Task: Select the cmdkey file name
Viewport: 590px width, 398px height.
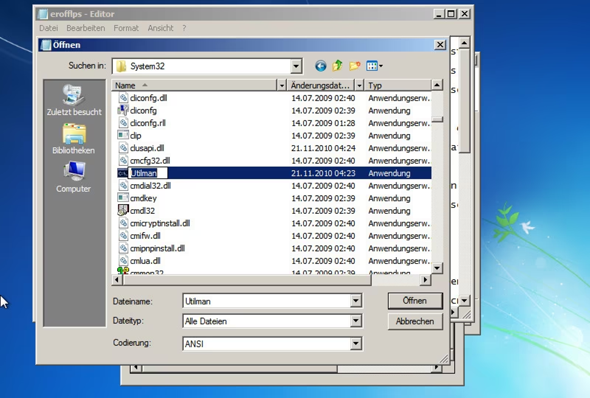Action: [x=143, y=198]
